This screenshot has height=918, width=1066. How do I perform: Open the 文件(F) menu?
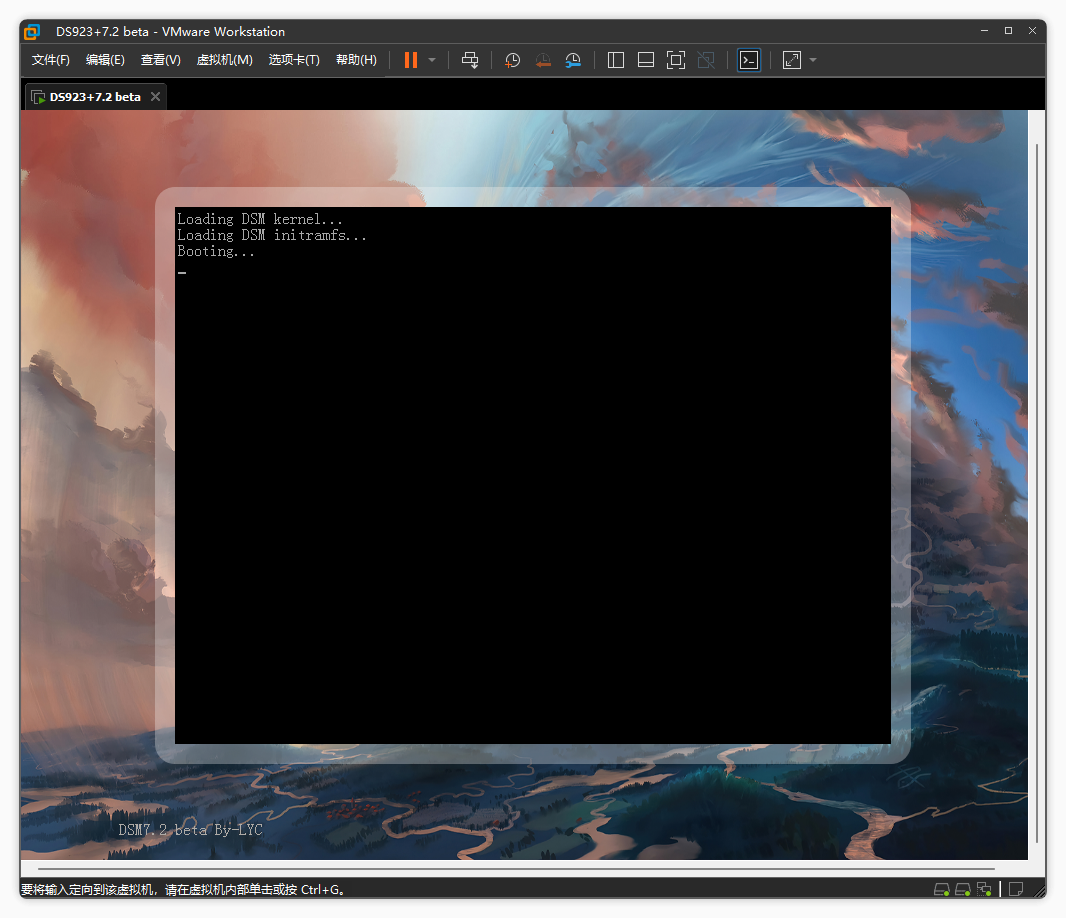[50, 60]
